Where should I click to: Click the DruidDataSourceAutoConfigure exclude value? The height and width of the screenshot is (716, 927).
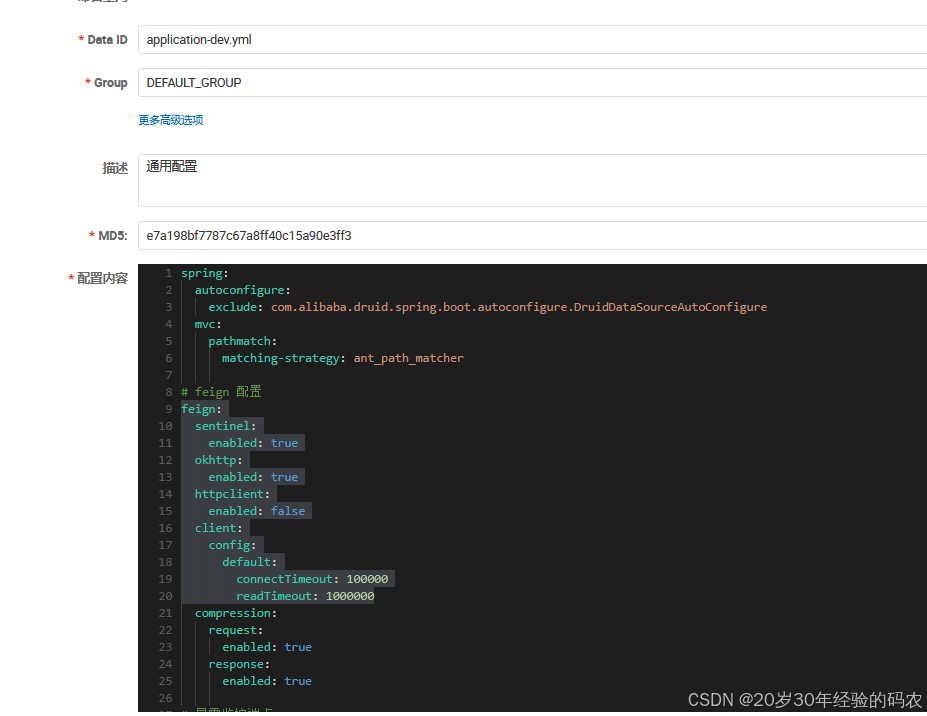[519, 307]
